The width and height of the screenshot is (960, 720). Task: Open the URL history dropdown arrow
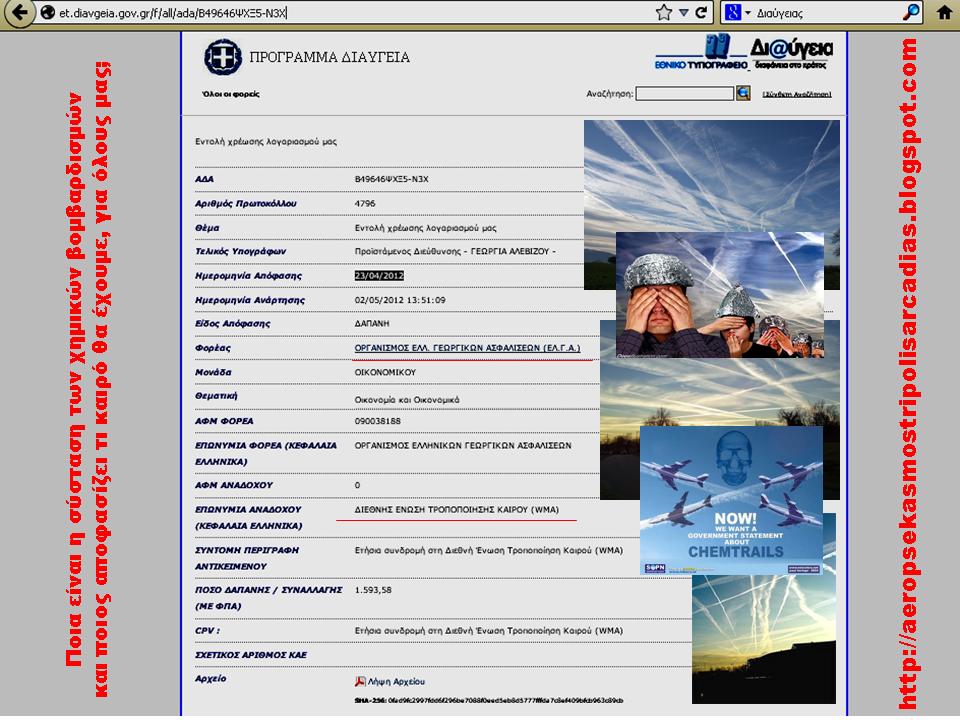[684, 12]
